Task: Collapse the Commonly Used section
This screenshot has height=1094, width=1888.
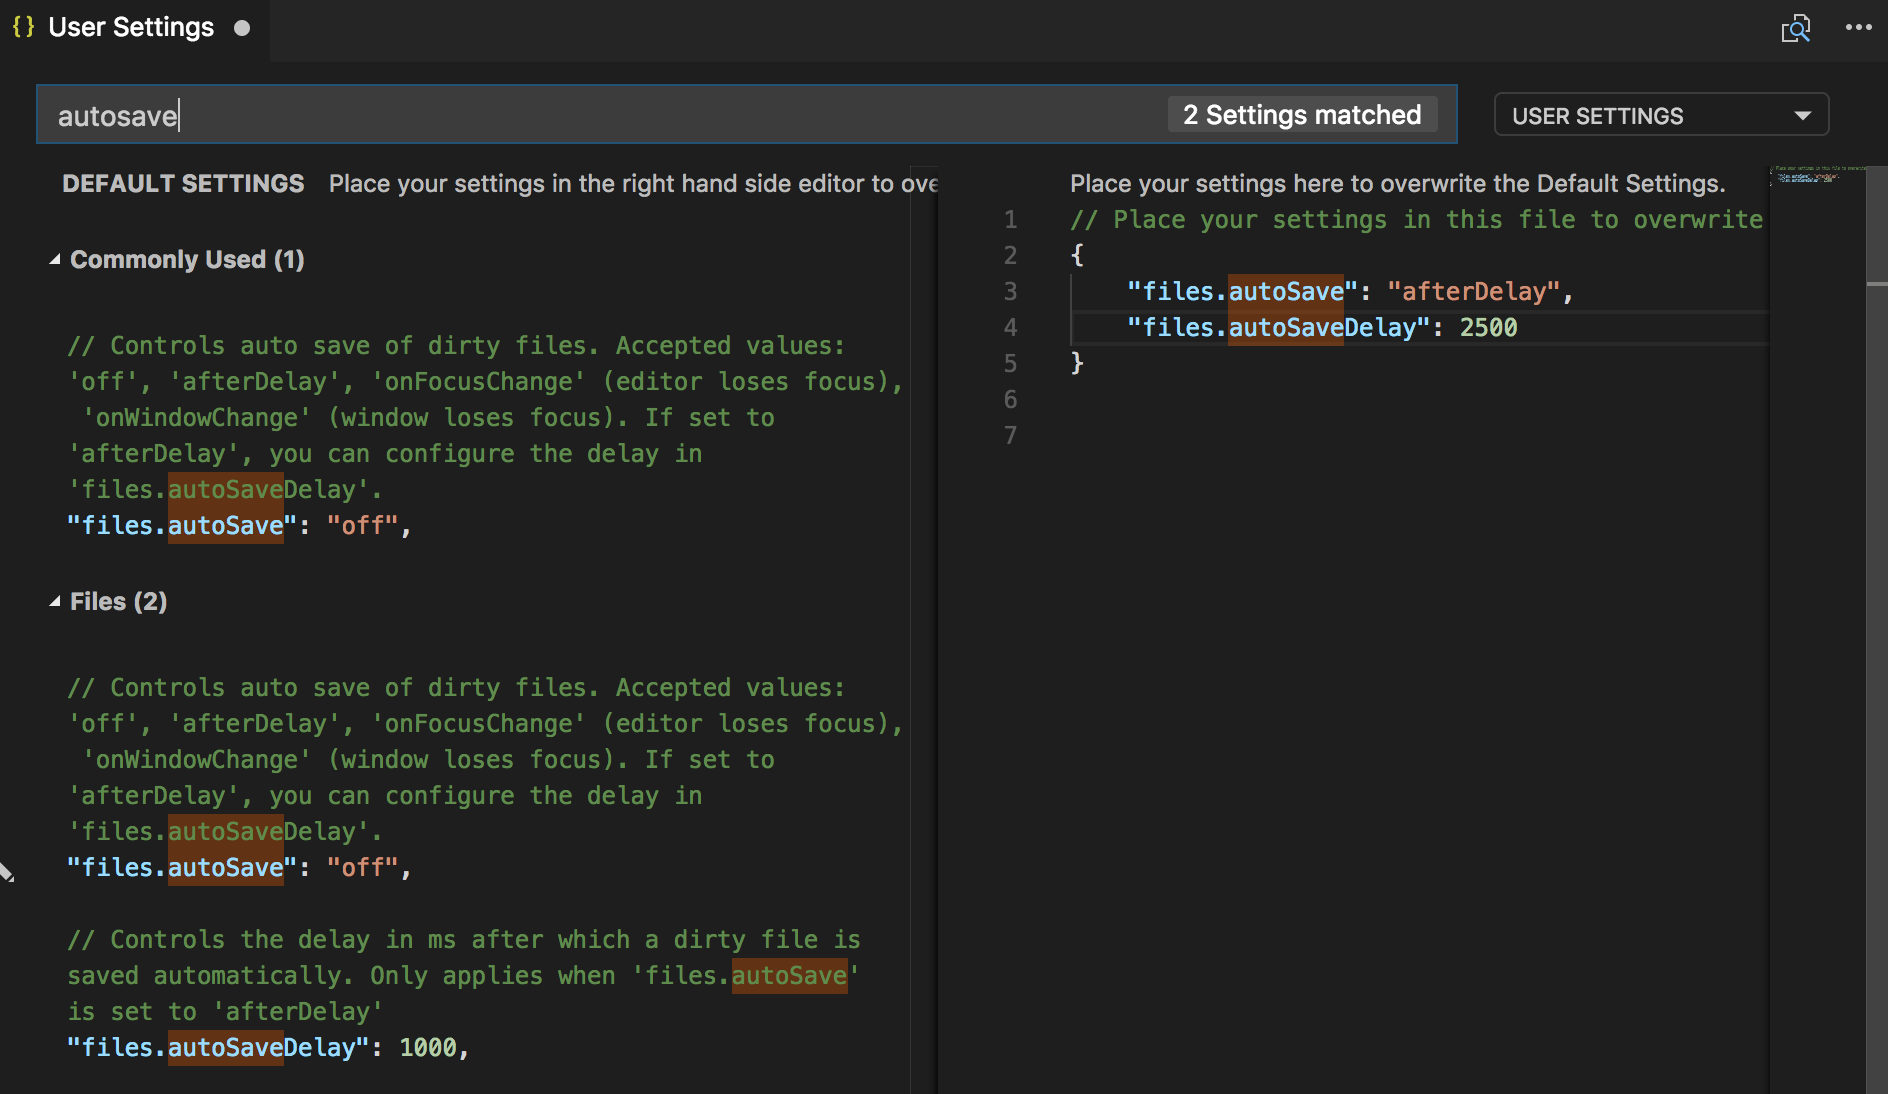Action: click(x=57, y=258)
